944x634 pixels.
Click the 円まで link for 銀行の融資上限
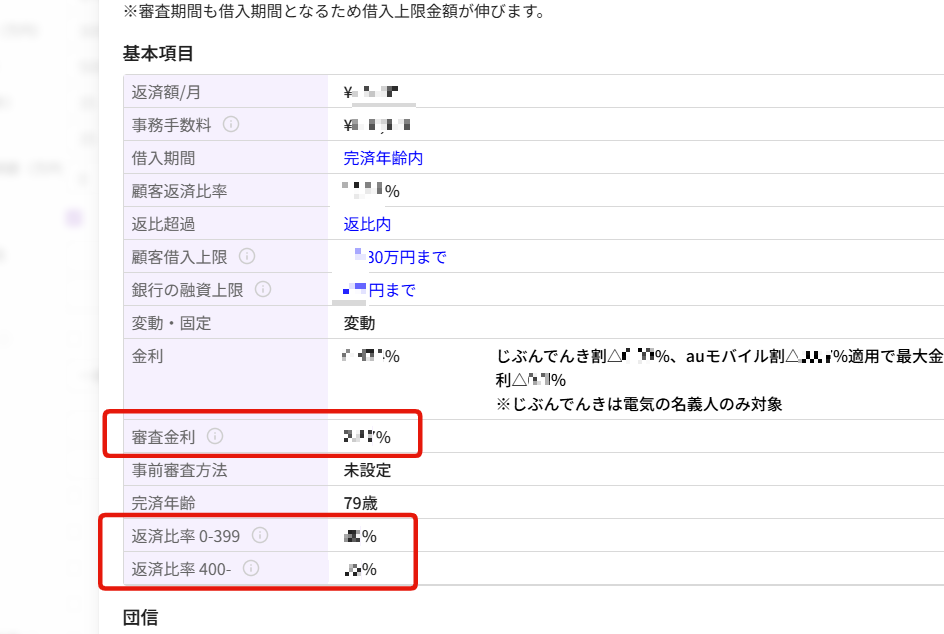click(391, 290)
